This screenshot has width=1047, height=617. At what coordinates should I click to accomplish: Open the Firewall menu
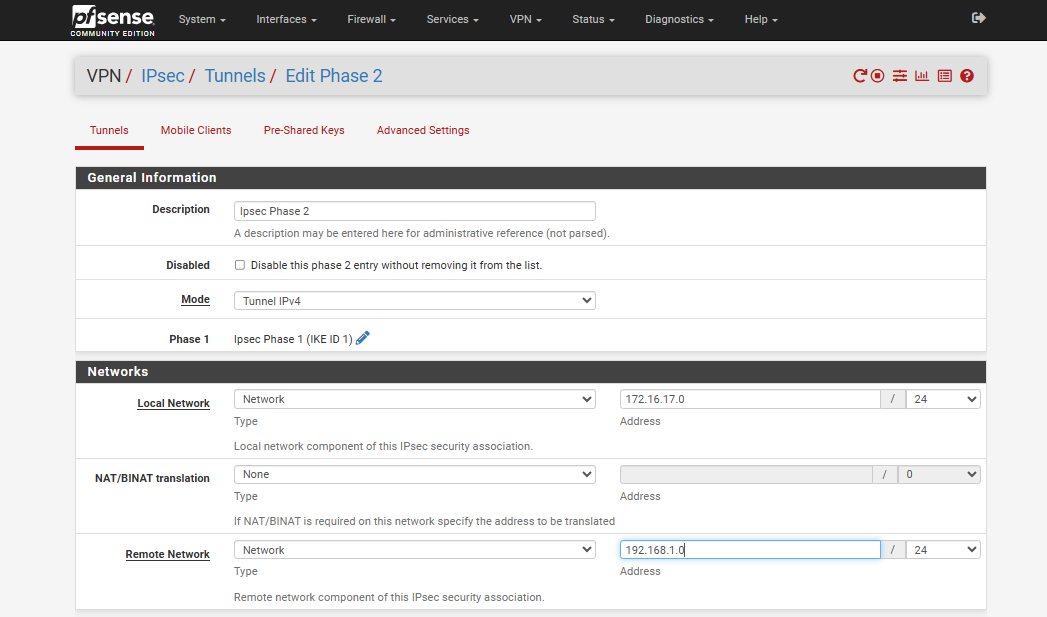click(x=371, y=19)
